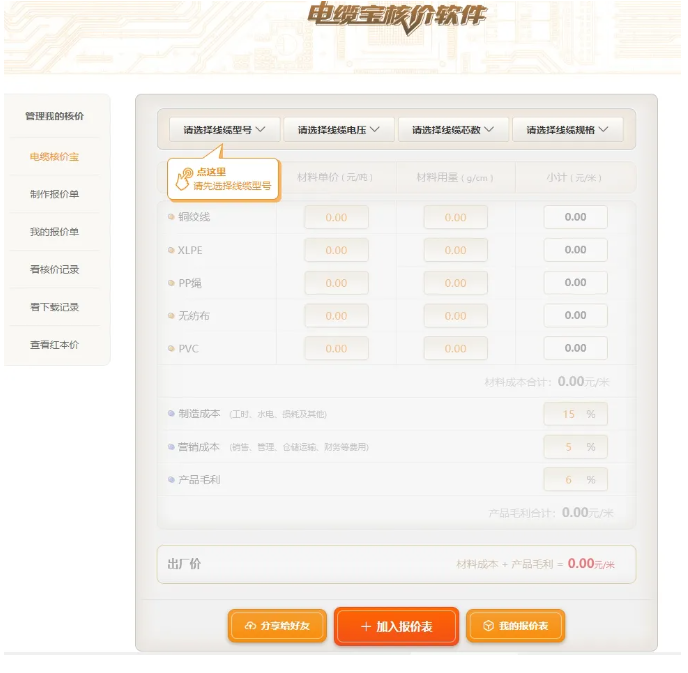
Task: Open 制作报价单 from the sidebar
Action: click(54, 194)
